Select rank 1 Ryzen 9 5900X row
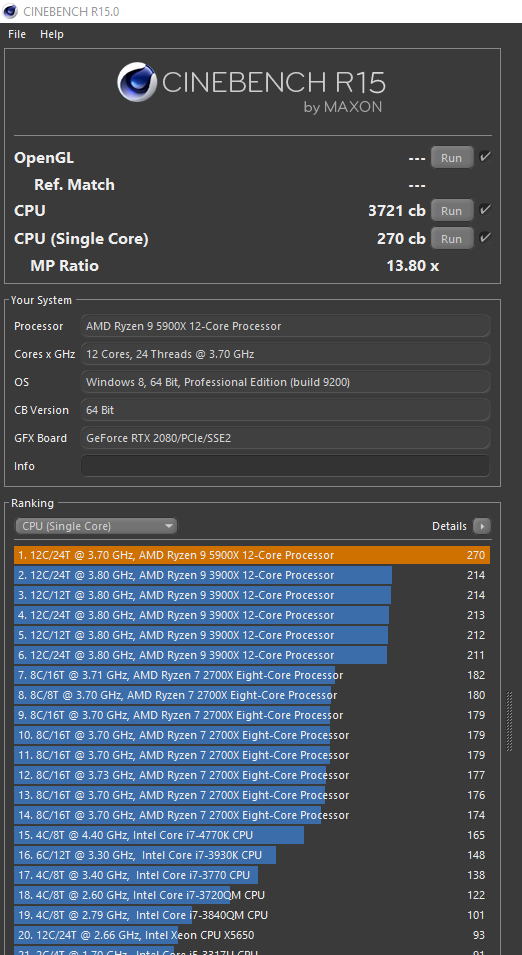The image size is (522, 955). point(252,555)
